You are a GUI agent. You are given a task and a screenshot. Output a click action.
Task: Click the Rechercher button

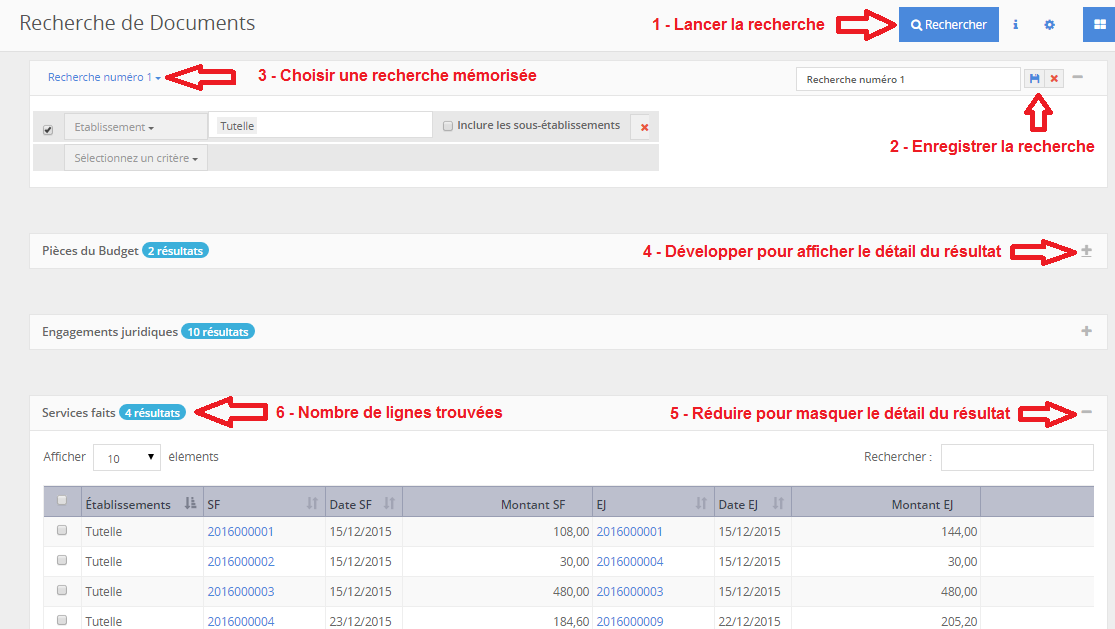click(948, 25)
